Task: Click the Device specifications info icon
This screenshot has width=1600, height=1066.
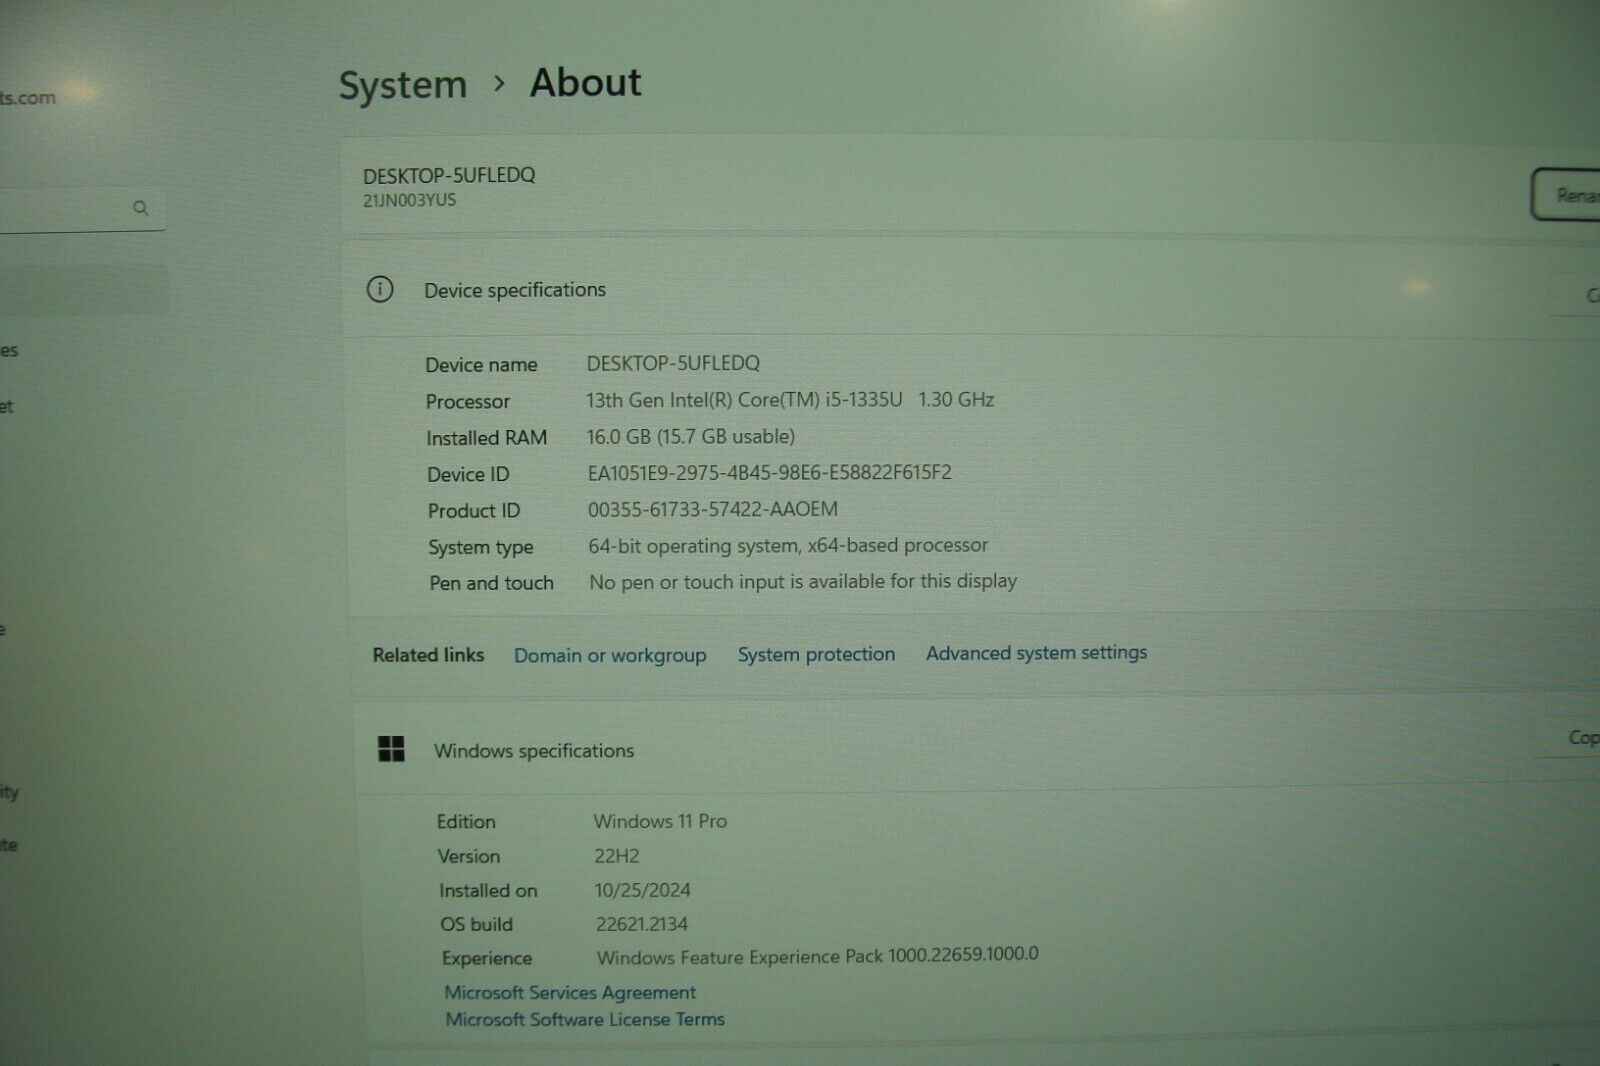Action: [x=380, y=290]
